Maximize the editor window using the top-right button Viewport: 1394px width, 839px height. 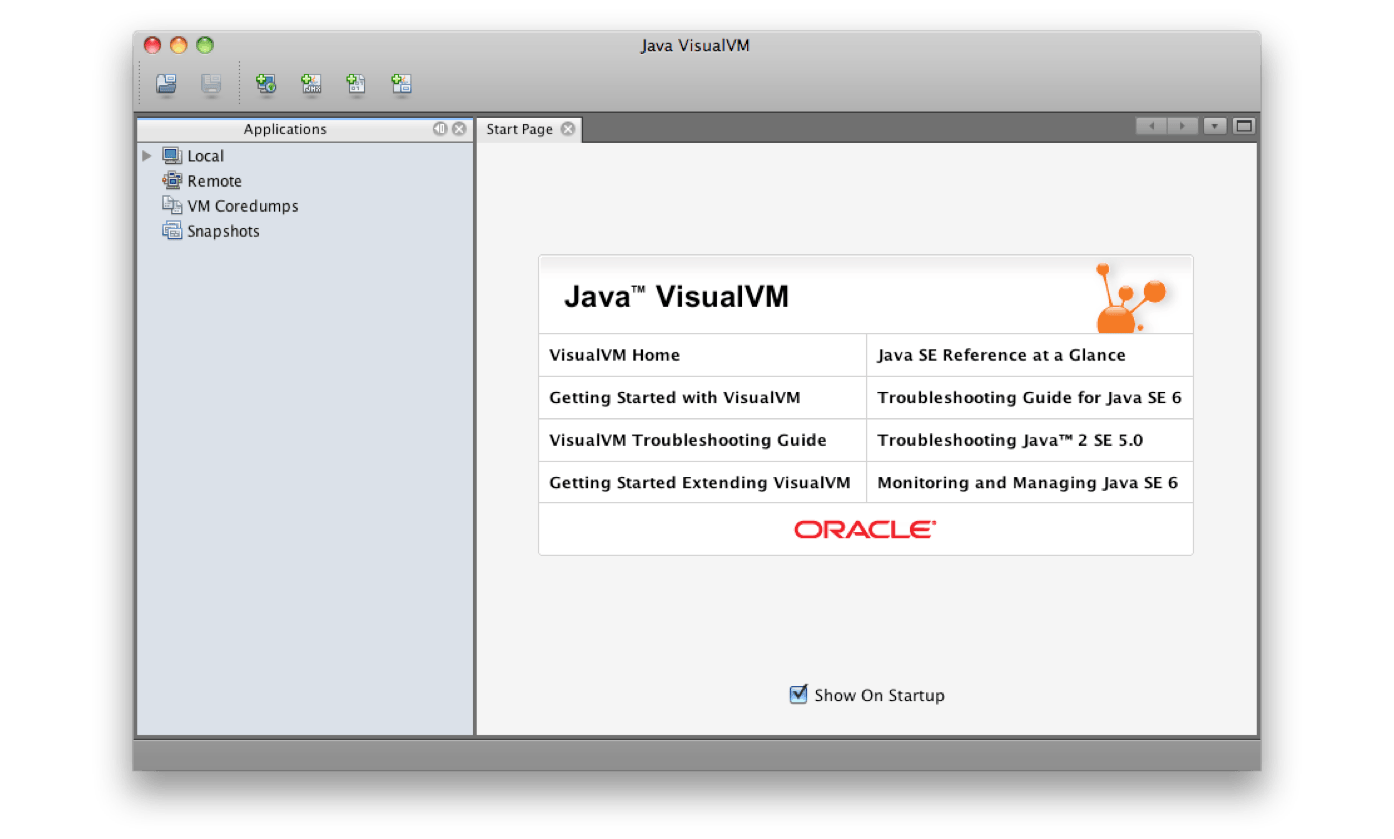pyautogui.click(x=1244, y=126)
